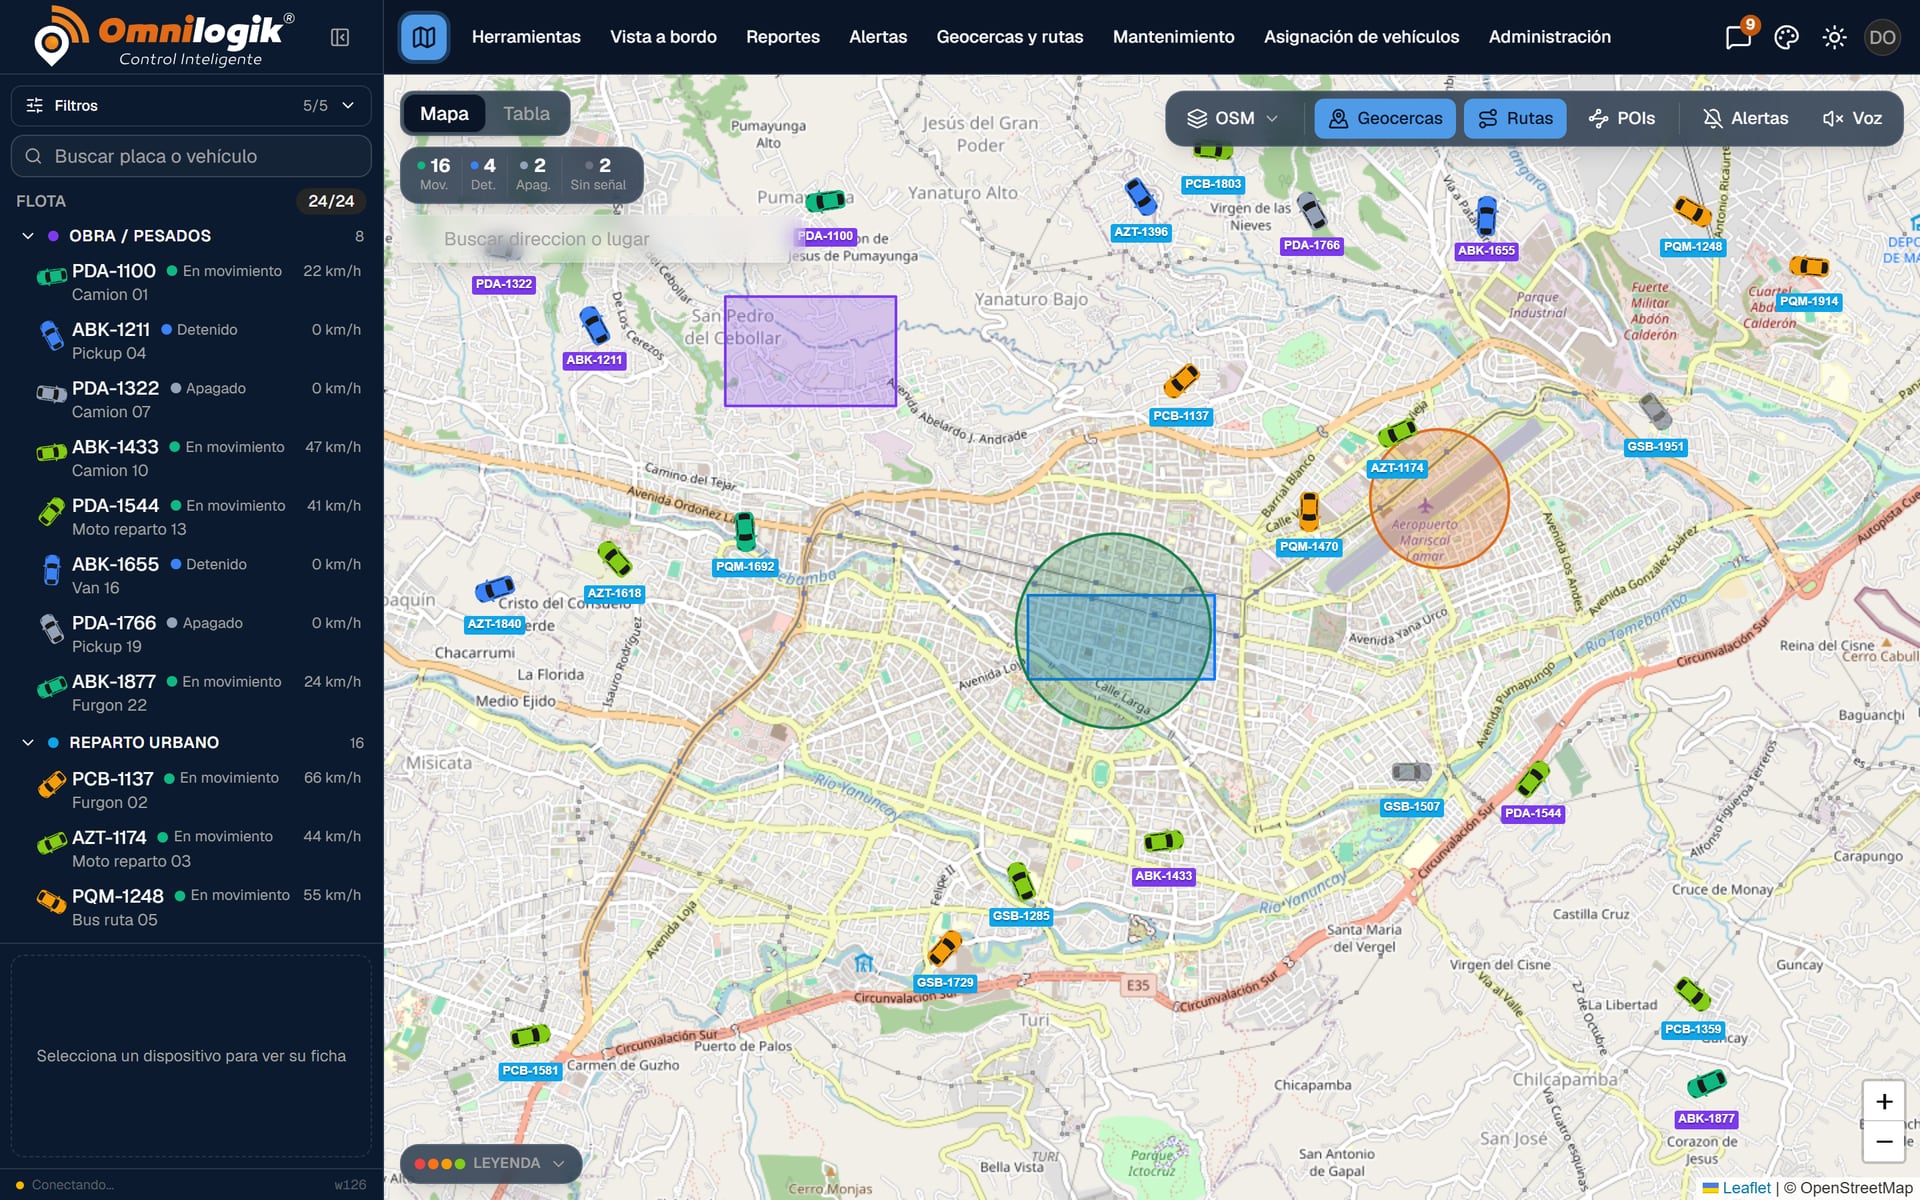
Task: Open Asignación de vehículos menu
Action: coord(1361,37)
